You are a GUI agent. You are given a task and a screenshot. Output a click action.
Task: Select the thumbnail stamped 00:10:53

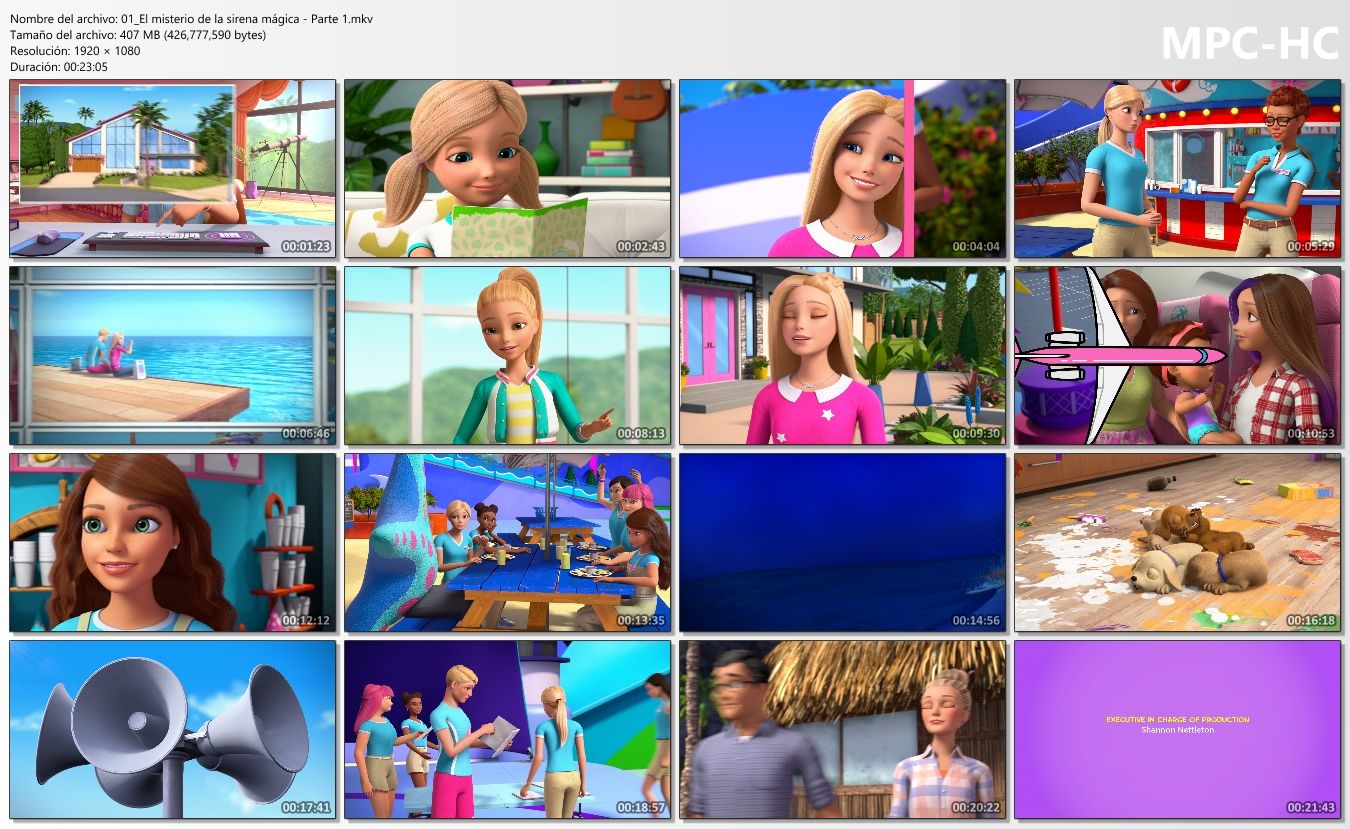(1178, 356)
